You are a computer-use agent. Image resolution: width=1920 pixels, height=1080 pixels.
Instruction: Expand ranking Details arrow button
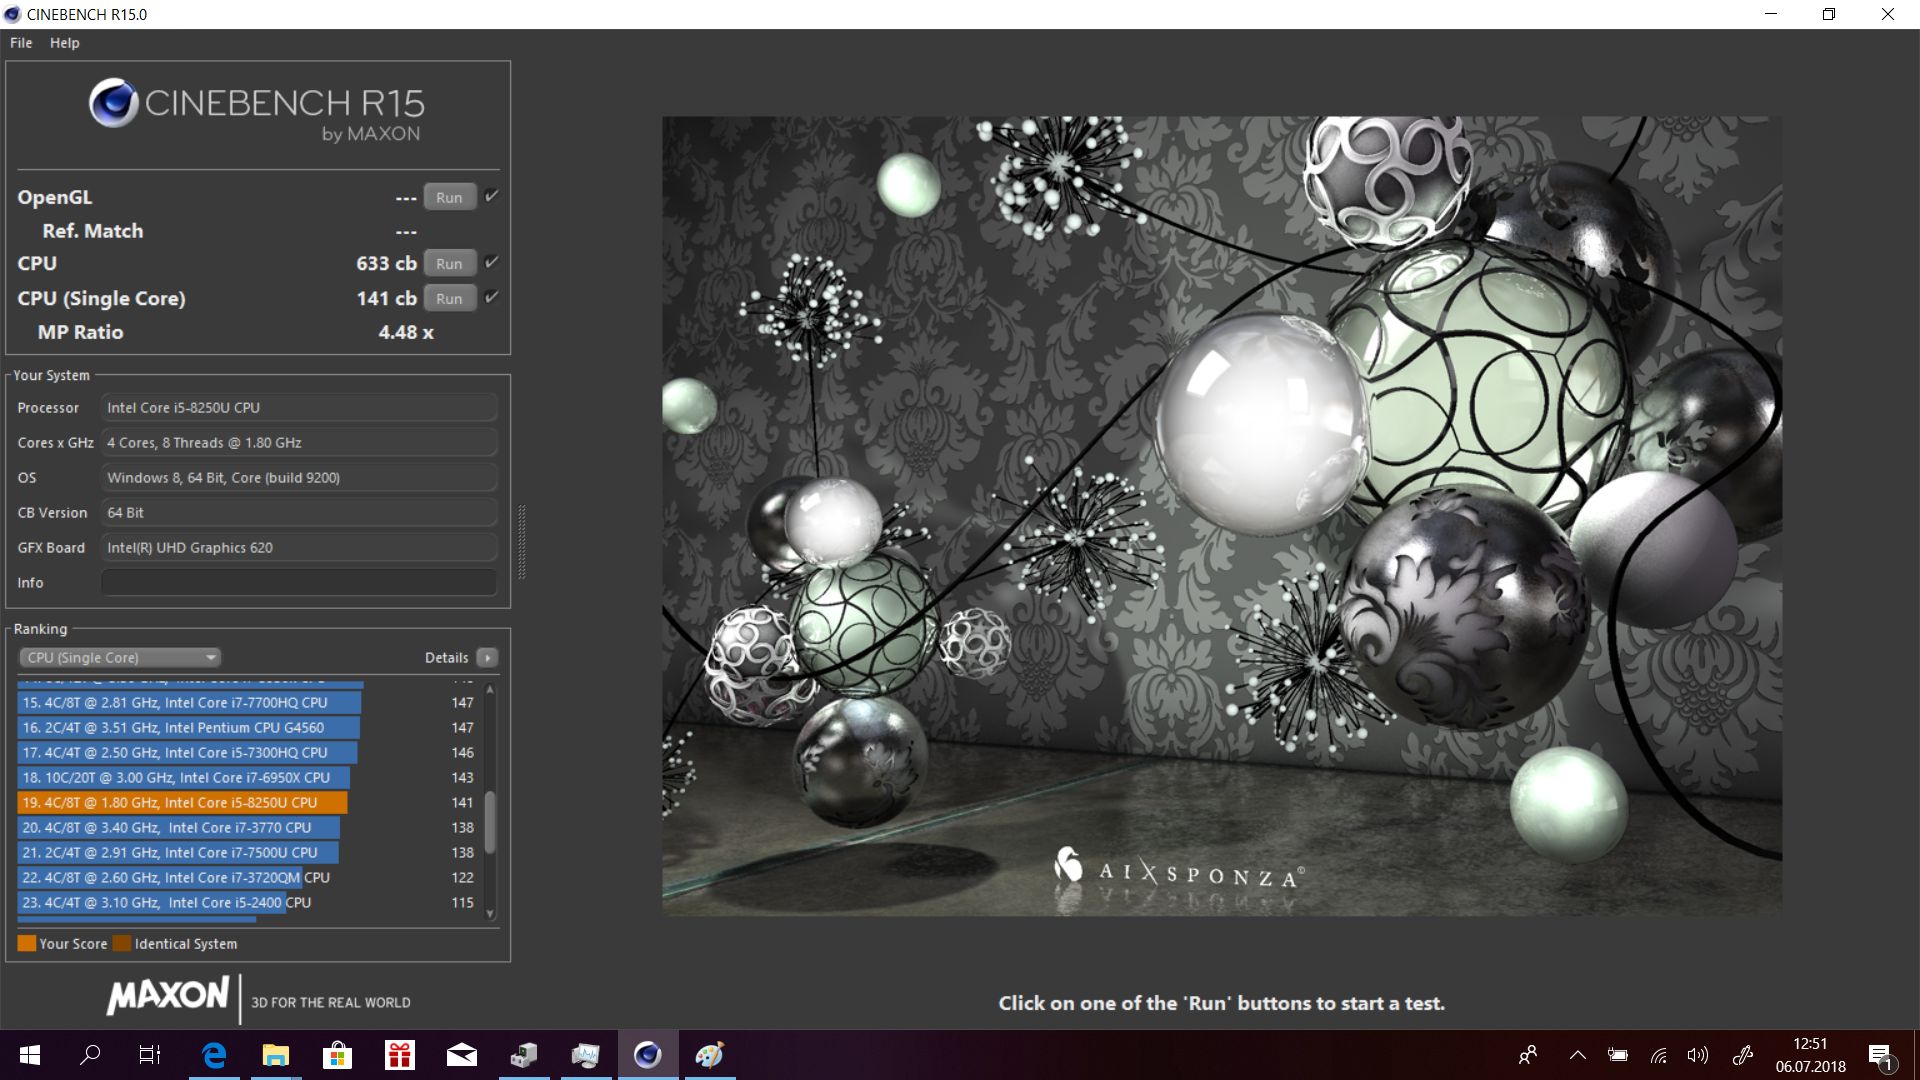coord(487,657)
